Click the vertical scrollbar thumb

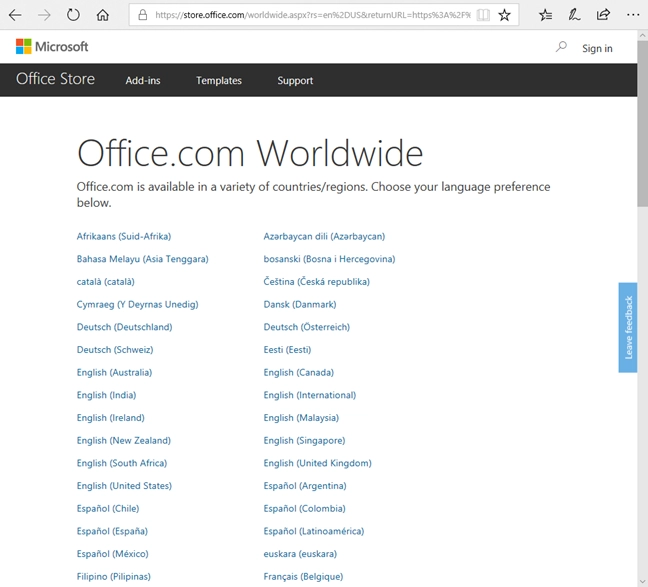(643, 124)
